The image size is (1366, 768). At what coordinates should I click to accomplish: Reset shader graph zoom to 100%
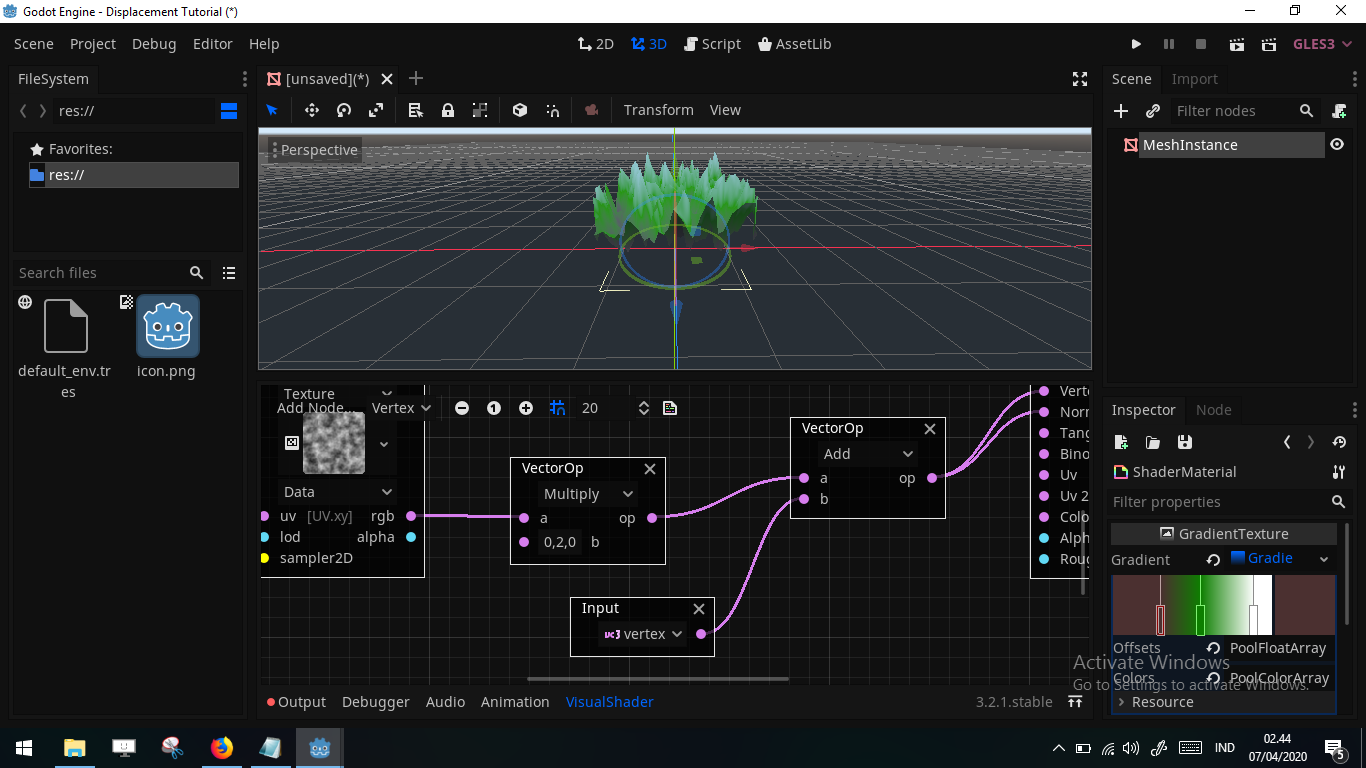(494, 408)
